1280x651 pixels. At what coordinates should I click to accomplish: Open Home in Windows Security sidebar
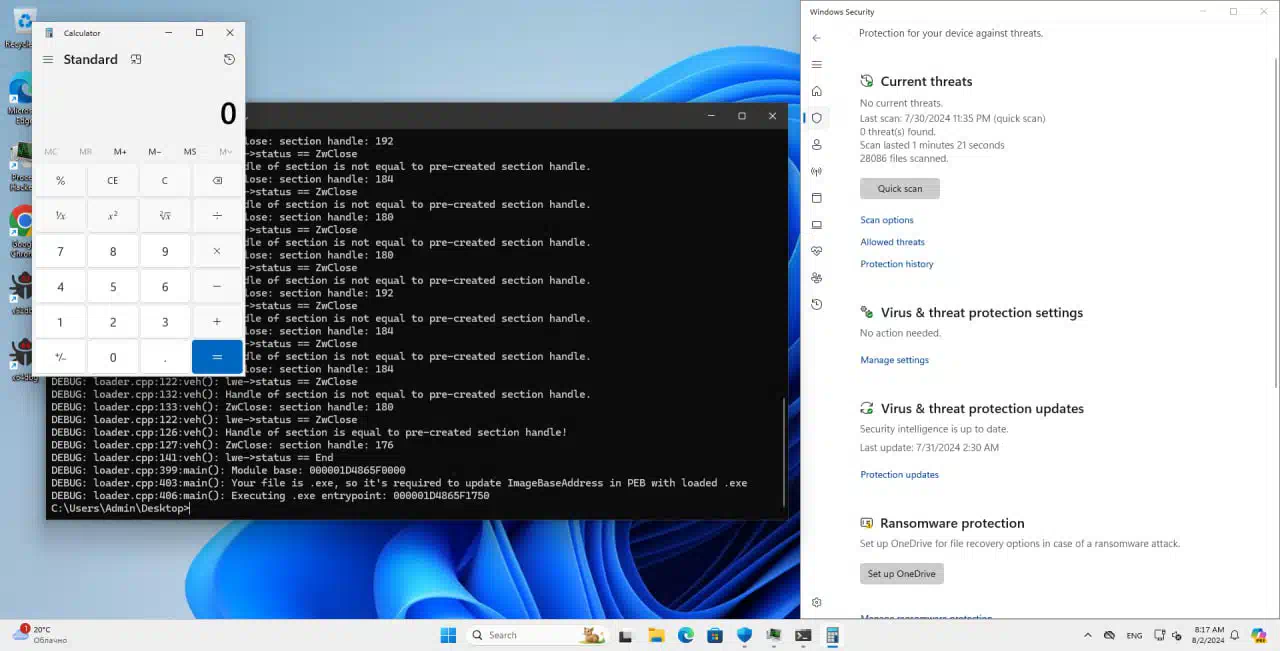click(x=816, y=91)
